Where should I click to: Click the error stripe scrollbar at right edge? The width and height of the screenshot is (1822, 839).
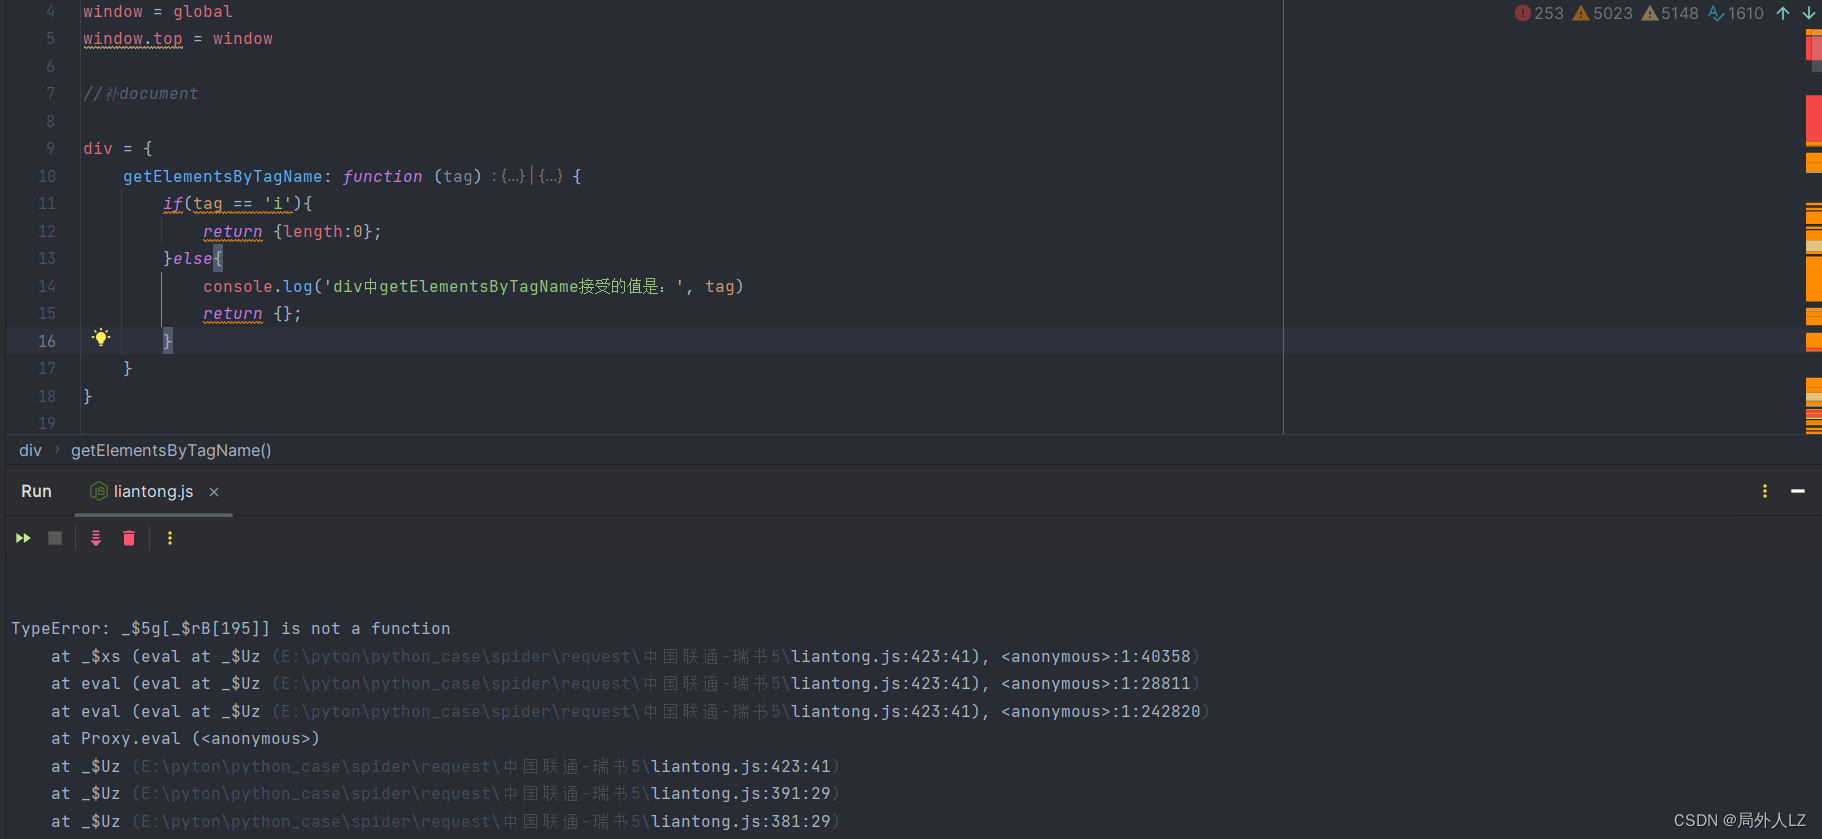(x=1813, y=230)
